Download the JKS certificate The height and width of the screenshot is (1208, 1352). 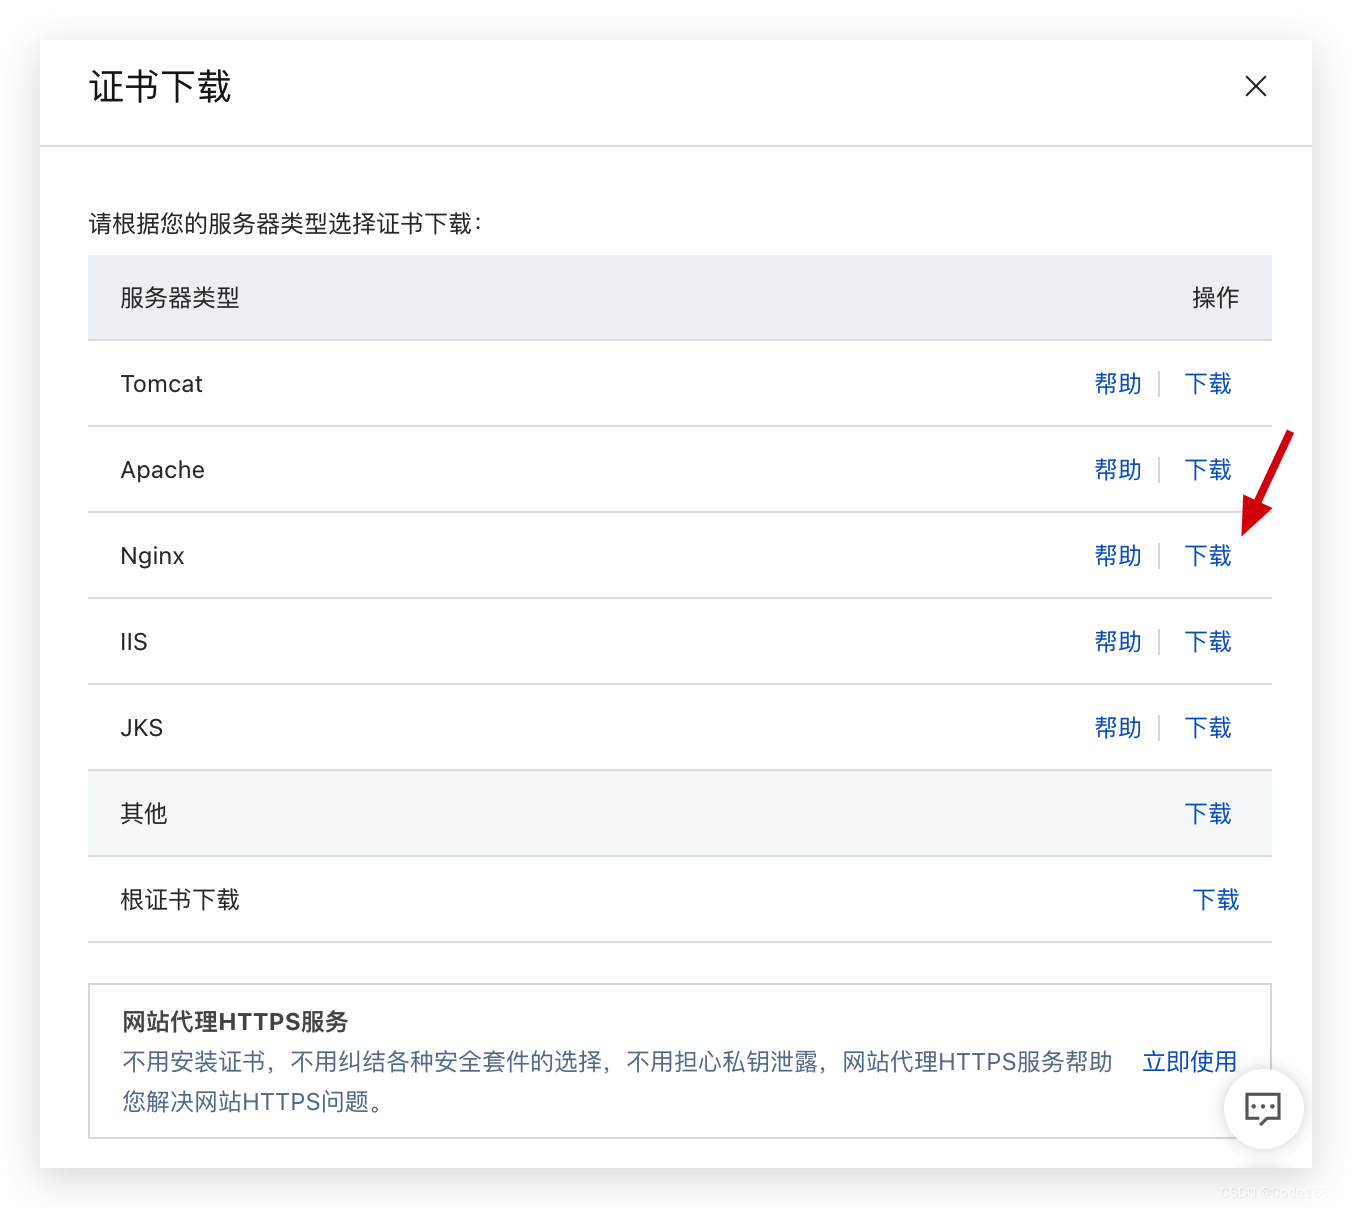click(x=1208, y=728)
